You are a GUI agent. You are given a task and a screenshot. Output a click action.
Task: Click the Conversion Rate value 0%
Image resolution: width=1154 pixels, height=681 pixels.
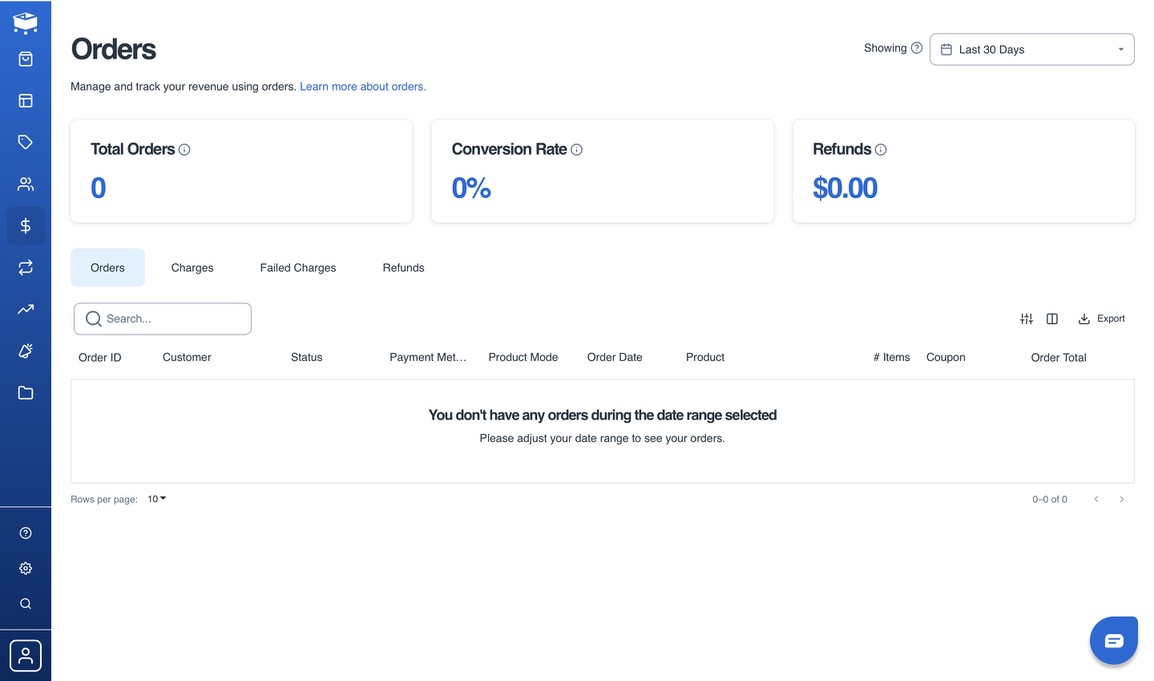[471, 188]
